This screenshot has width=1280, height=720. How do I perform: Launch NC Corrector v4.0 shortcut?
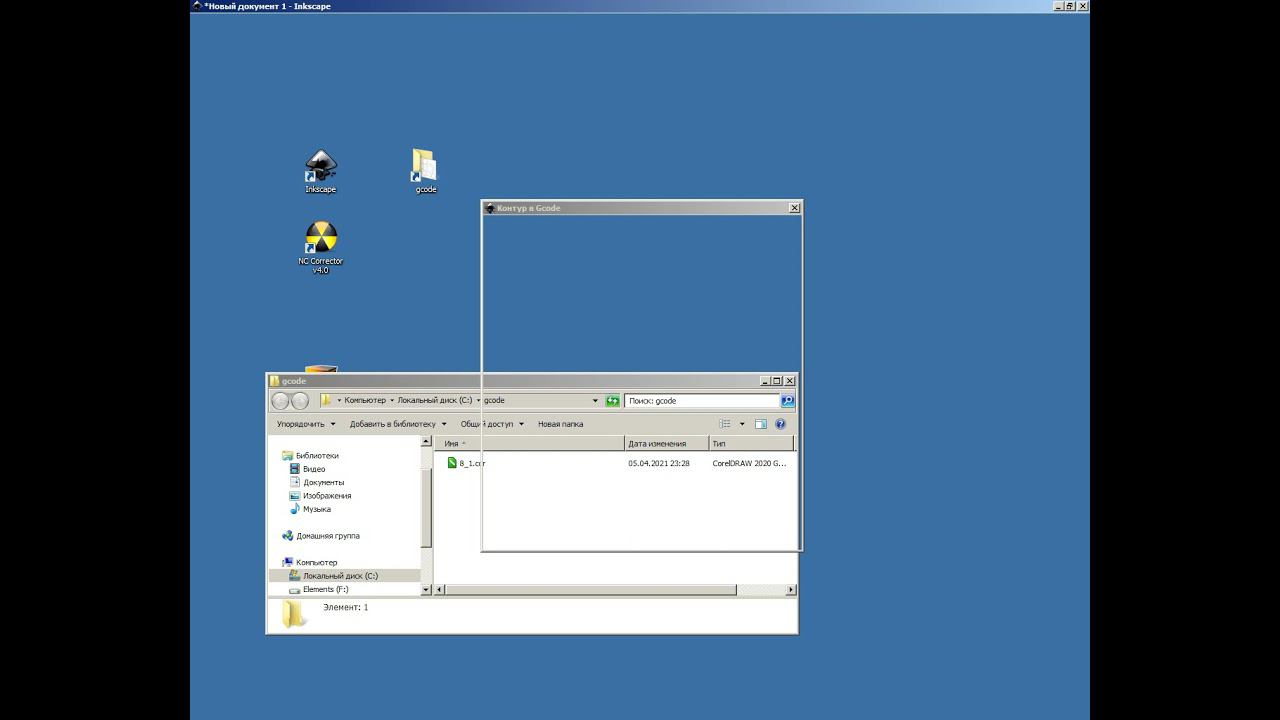click(320, 247)
